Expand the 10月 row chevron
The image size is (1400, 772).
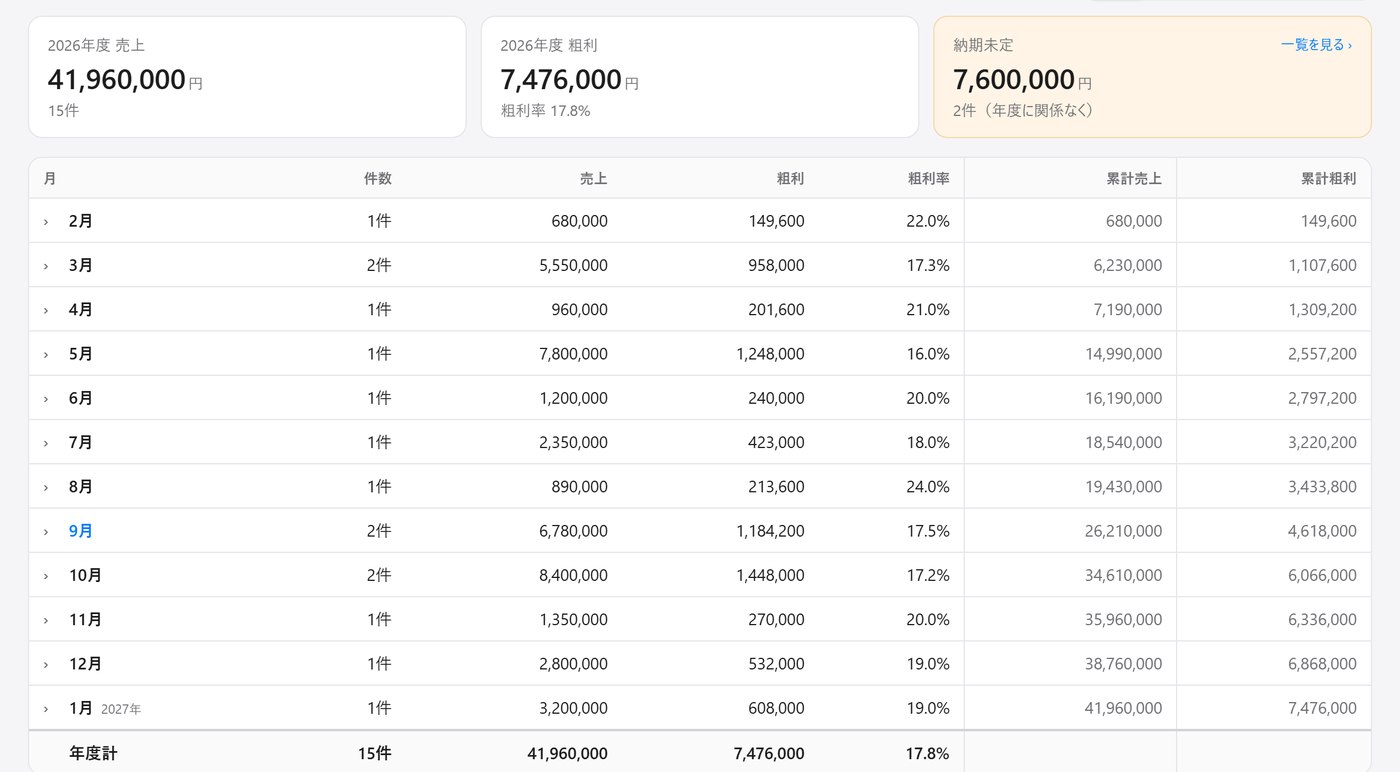(x=46, y=576)
